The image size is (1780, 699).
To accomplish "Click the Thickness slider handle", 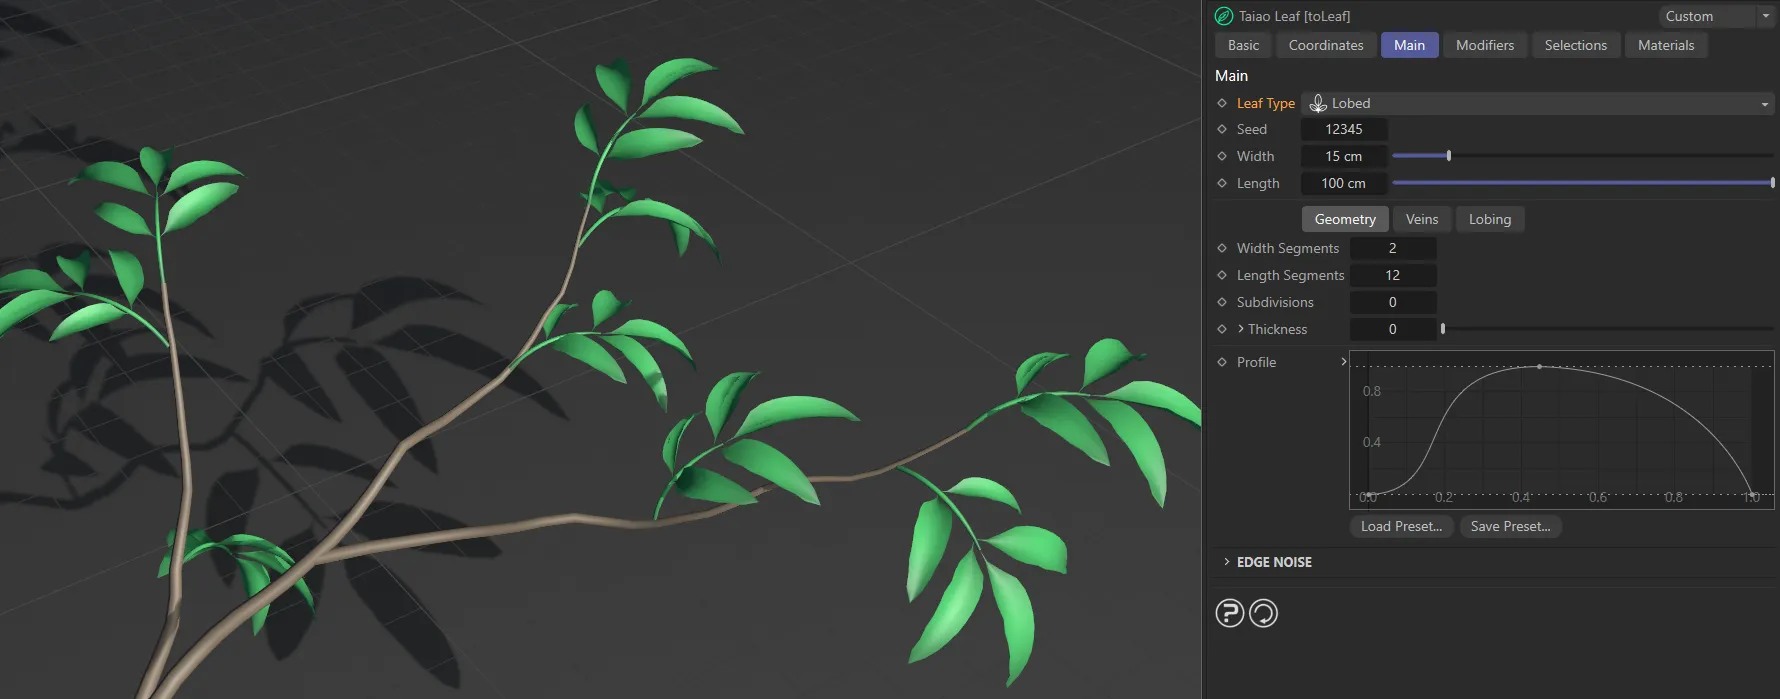I will pyautogui.click(x=1443, y=329).
